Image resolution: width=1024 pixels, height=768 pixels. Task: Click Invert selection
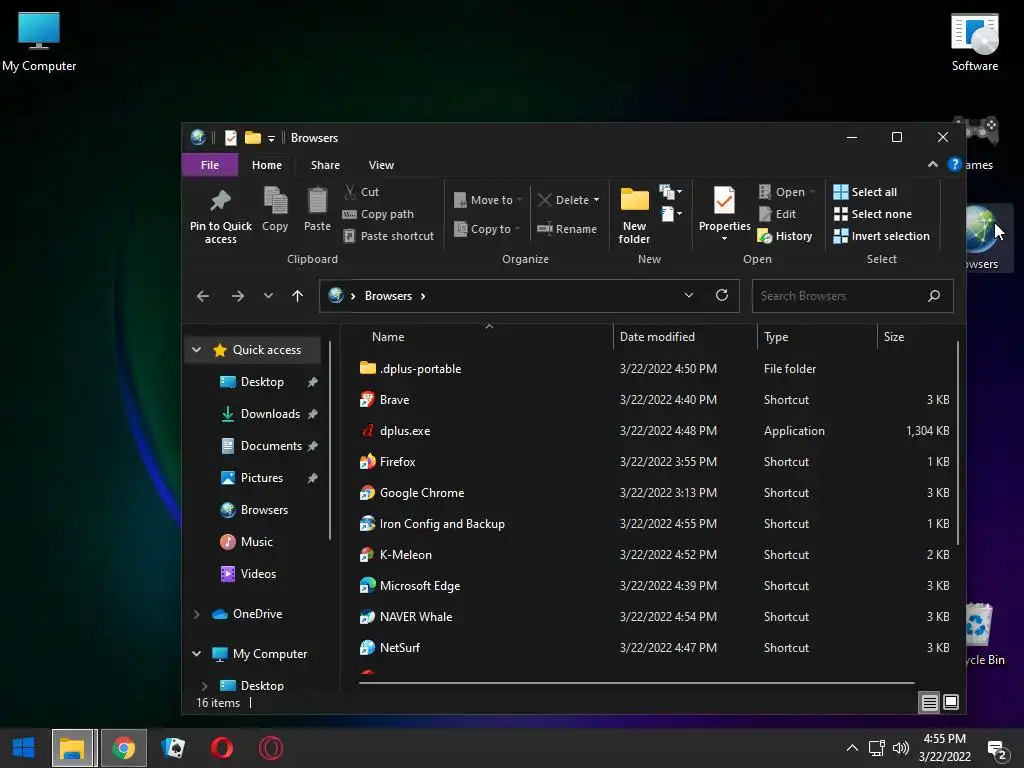pos(881,236)
